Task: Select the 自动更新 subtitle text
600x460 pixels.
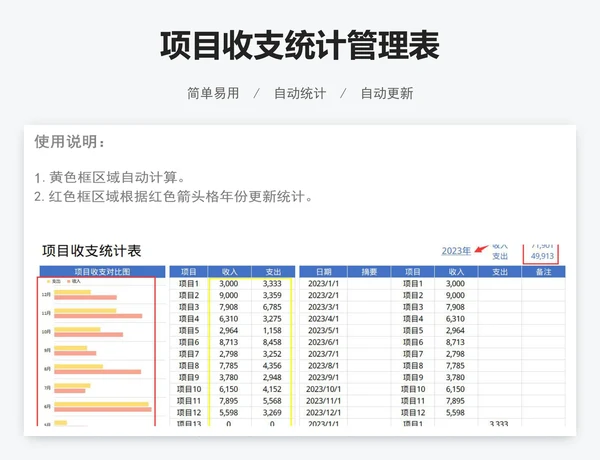Action: (x=387, y=93)
